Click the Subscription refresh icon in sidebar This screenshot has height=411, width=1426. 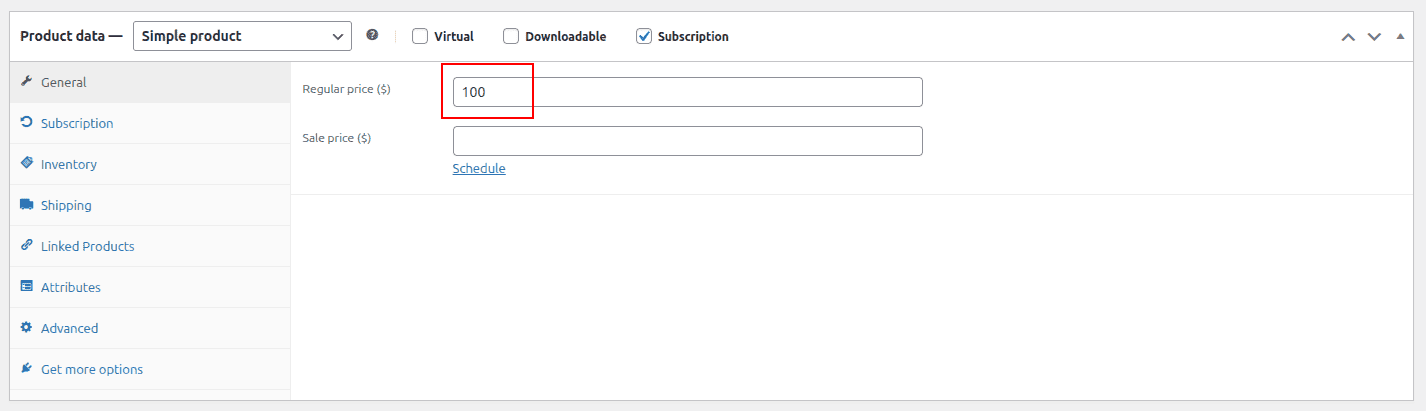(x=27, y=123)
